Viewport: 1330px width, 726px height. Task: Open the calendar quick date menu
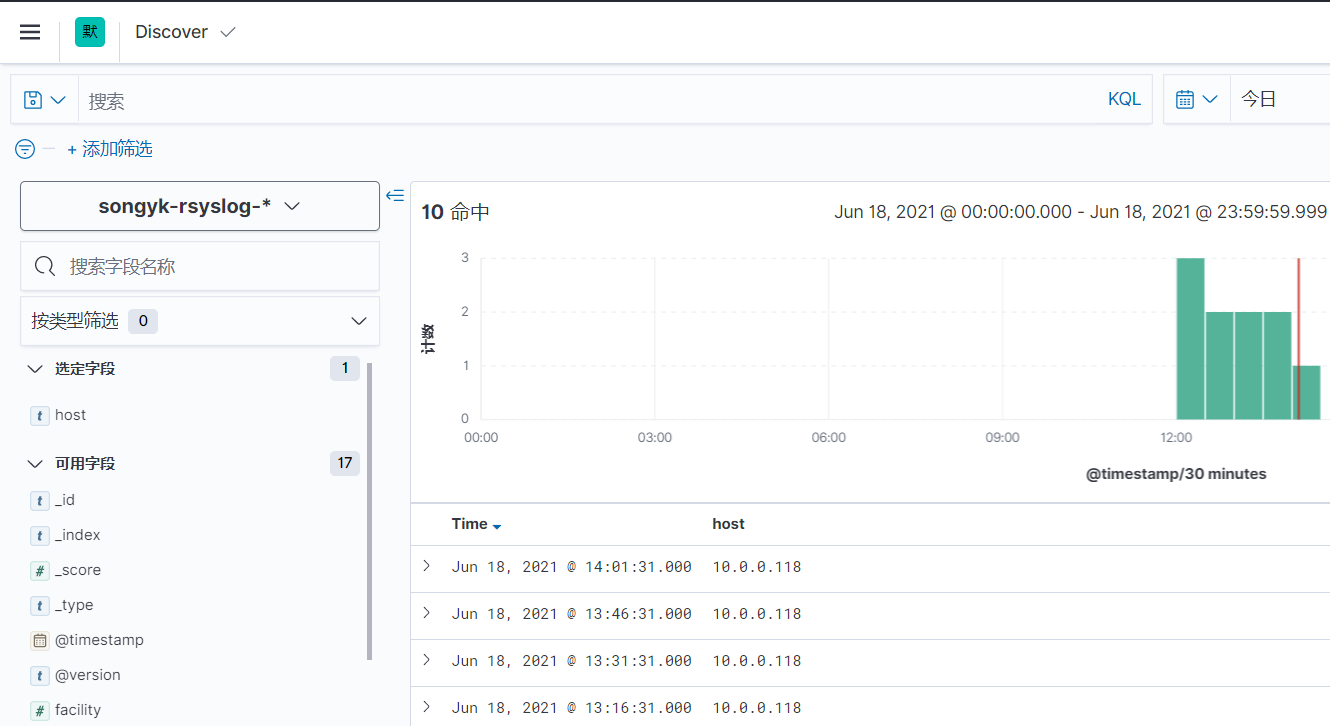tap(1197, 100)
